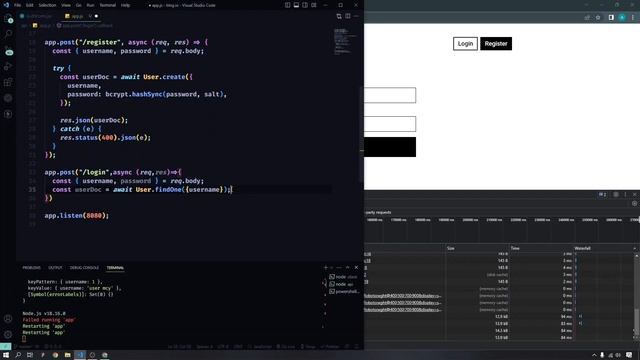
Task: Click the minimap in the code editor
Action: coord(344,41)
